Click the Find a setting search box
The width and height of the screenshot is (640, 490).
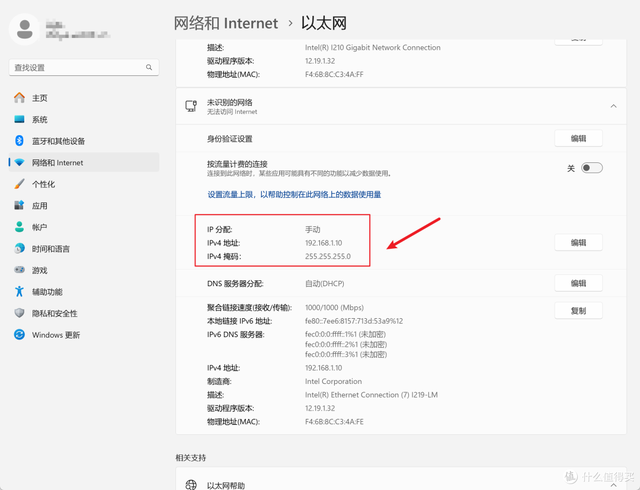(x=83, y=67)
